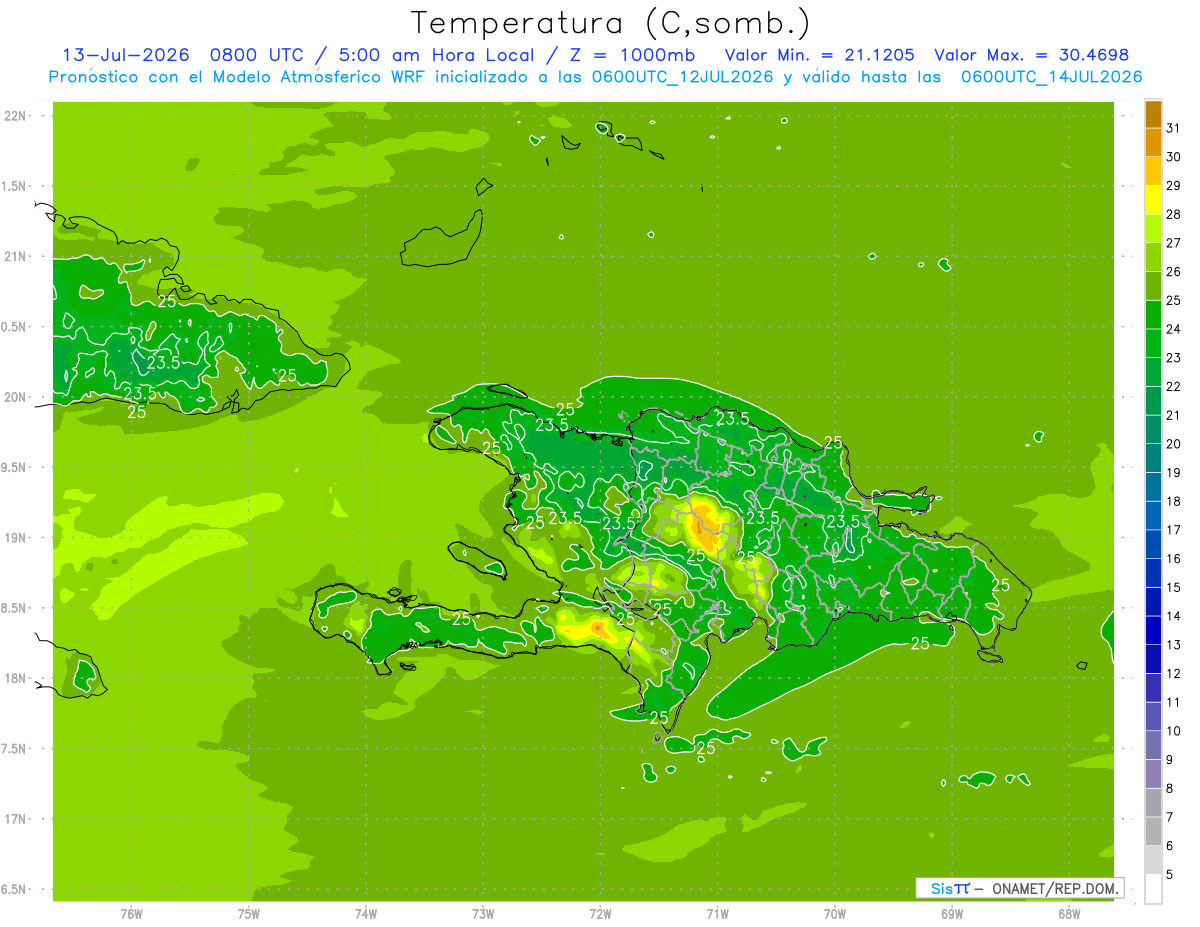Click the colorbar label "10"
Screen dimensions: 1200x927
(1173, 732)
